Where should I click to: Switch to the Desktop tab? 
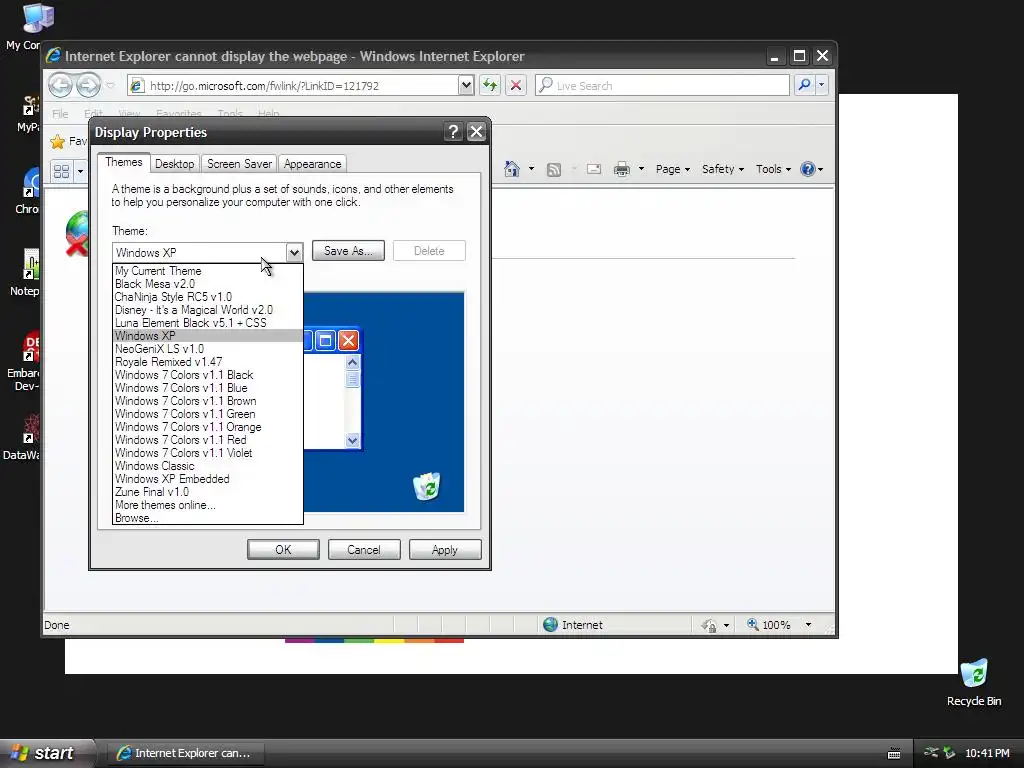tap(174, 164)
